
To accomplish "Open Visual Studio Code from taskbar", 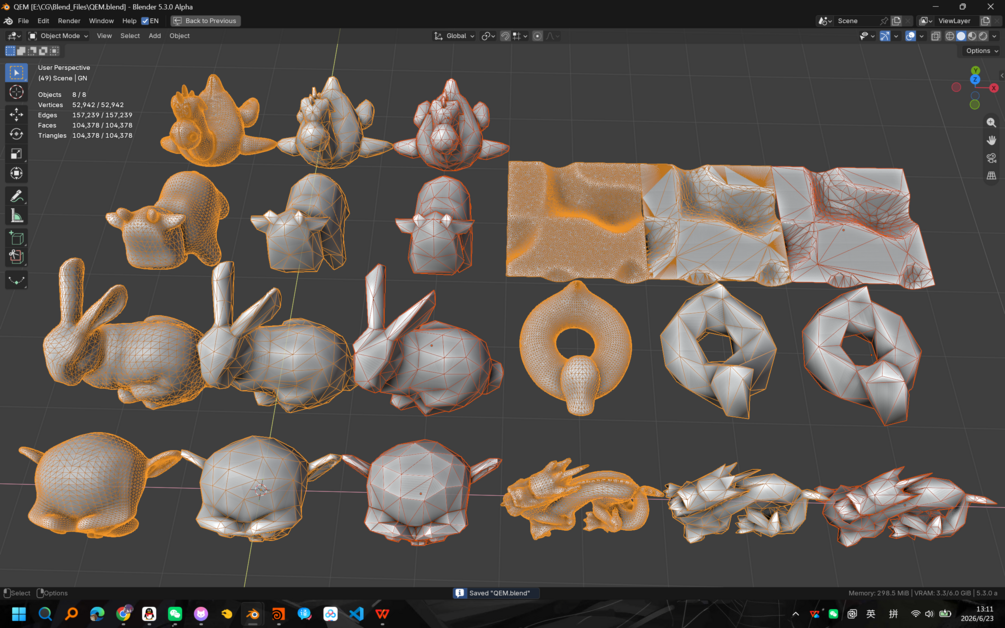I will (x=356, y=613).
